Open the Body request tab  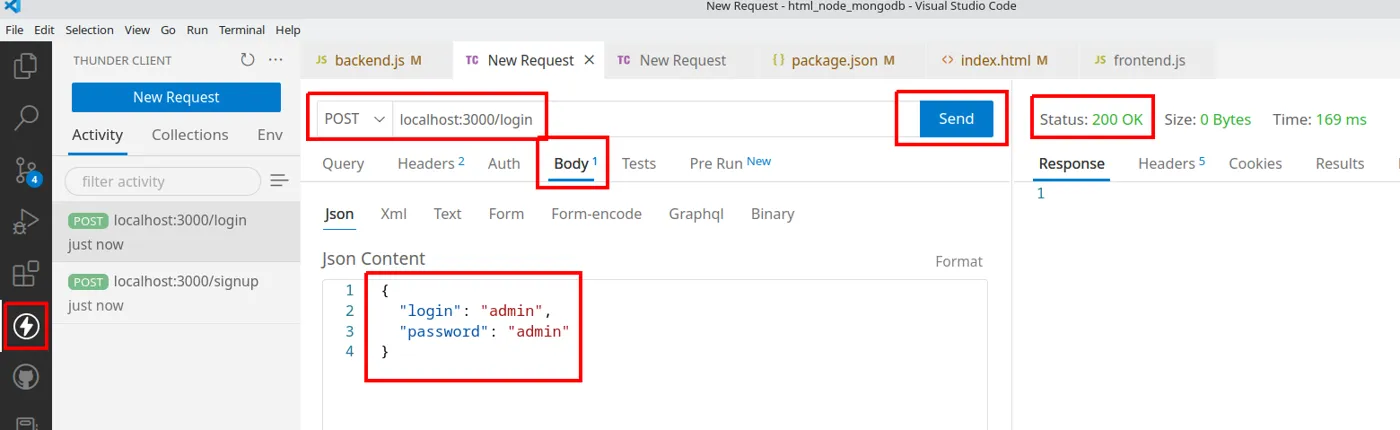575,163
